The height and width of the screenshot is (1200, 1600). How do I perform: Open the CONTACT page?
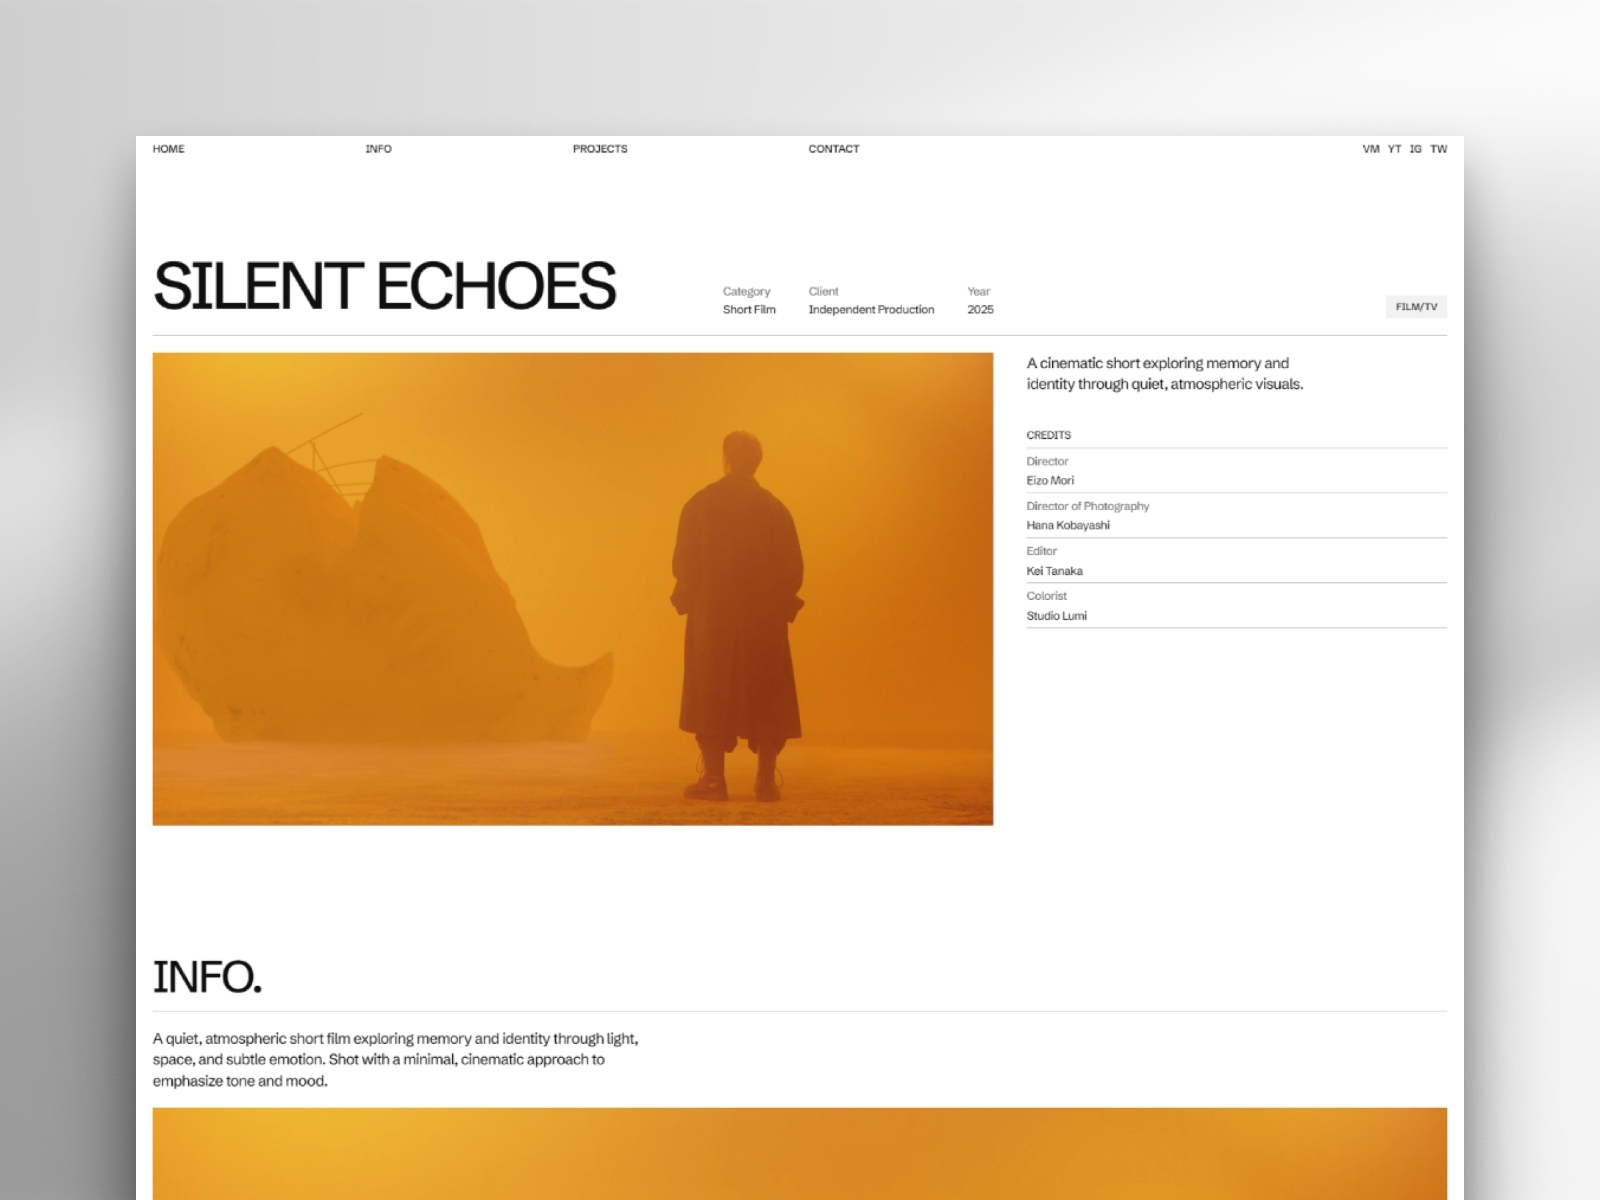[834, 149]
